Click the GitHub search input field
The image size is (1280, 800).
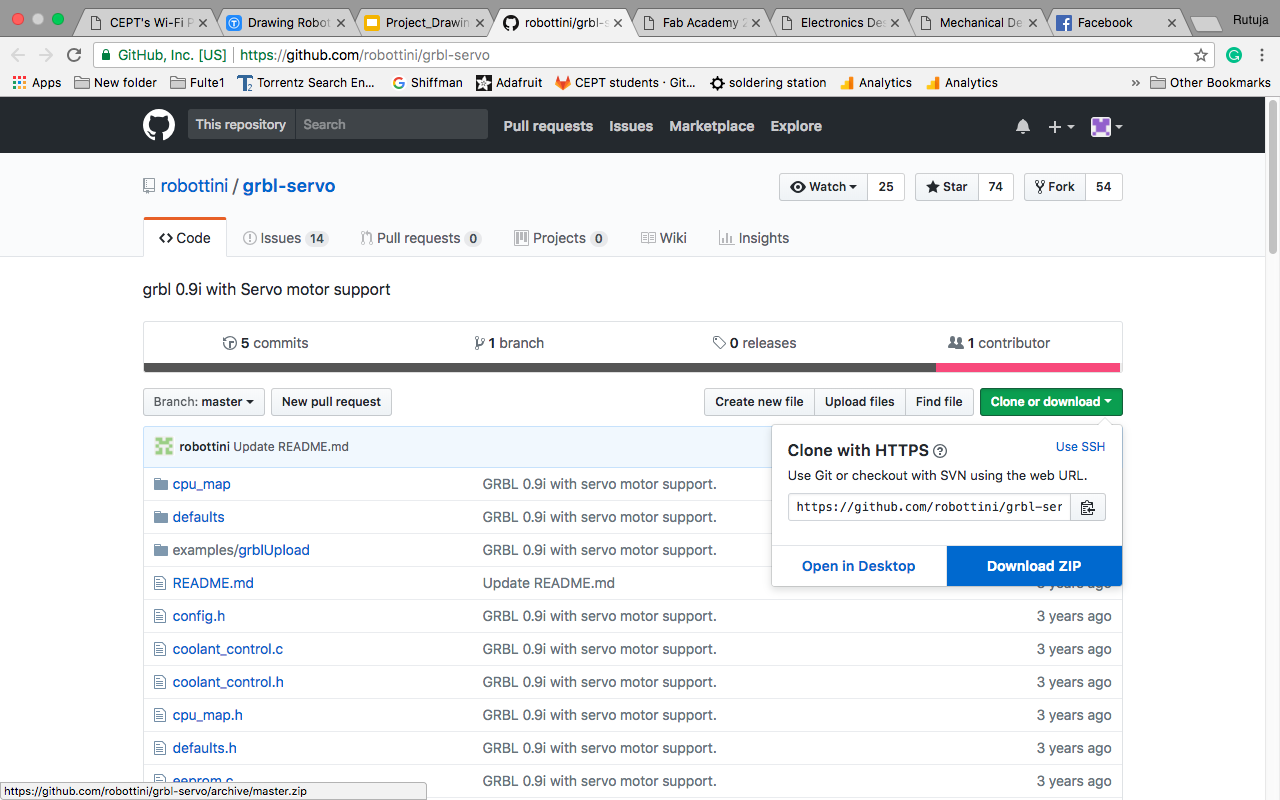coord(391,125)
